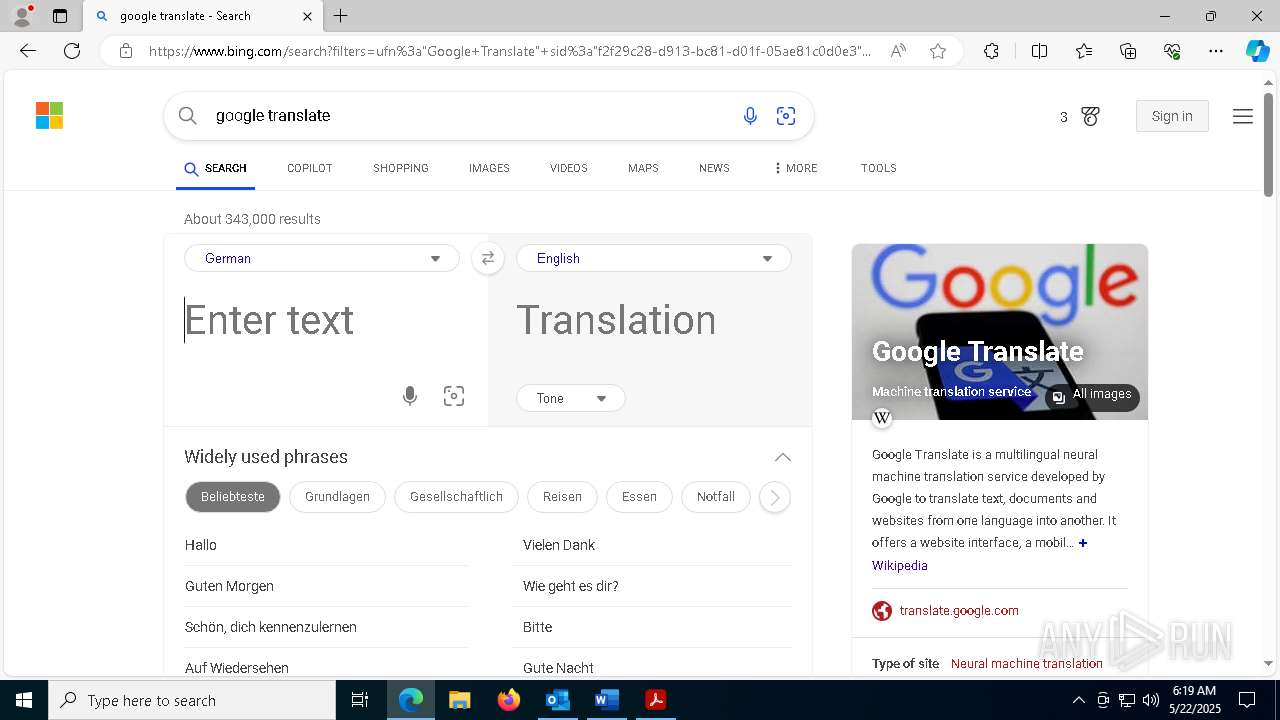Click the Bing Microsoft logo
The height and width of the screenshot is (720, 1280).
pos(49,116)
